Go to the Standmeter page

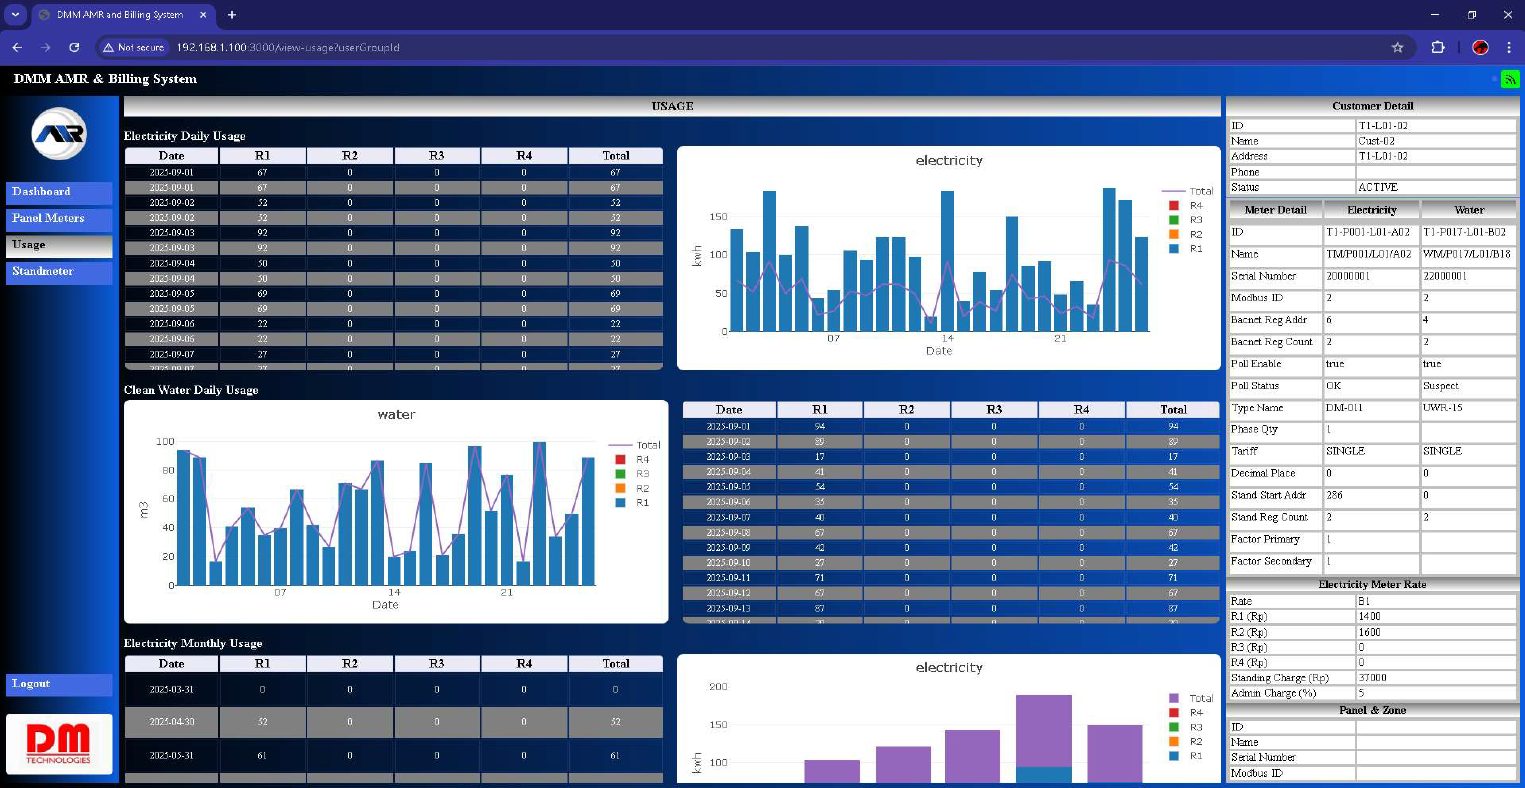pos(59,272)
